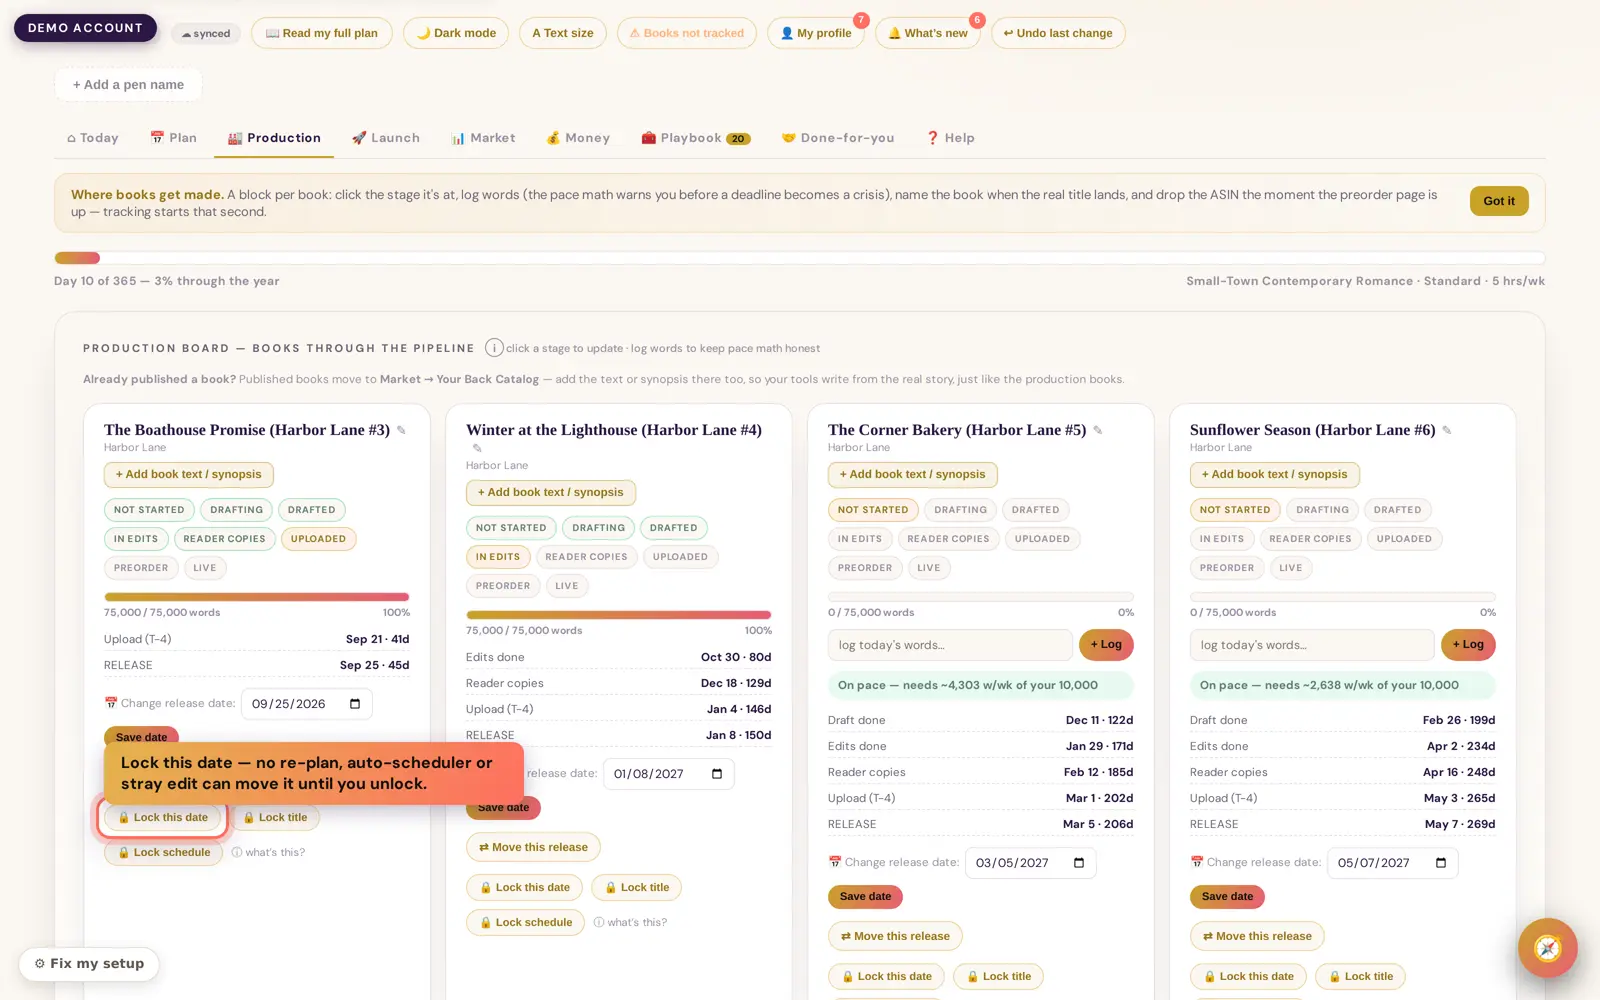Set The Corner Bakery stage to Drafting
The image size is (1600, 1000).
pos(960,510)
